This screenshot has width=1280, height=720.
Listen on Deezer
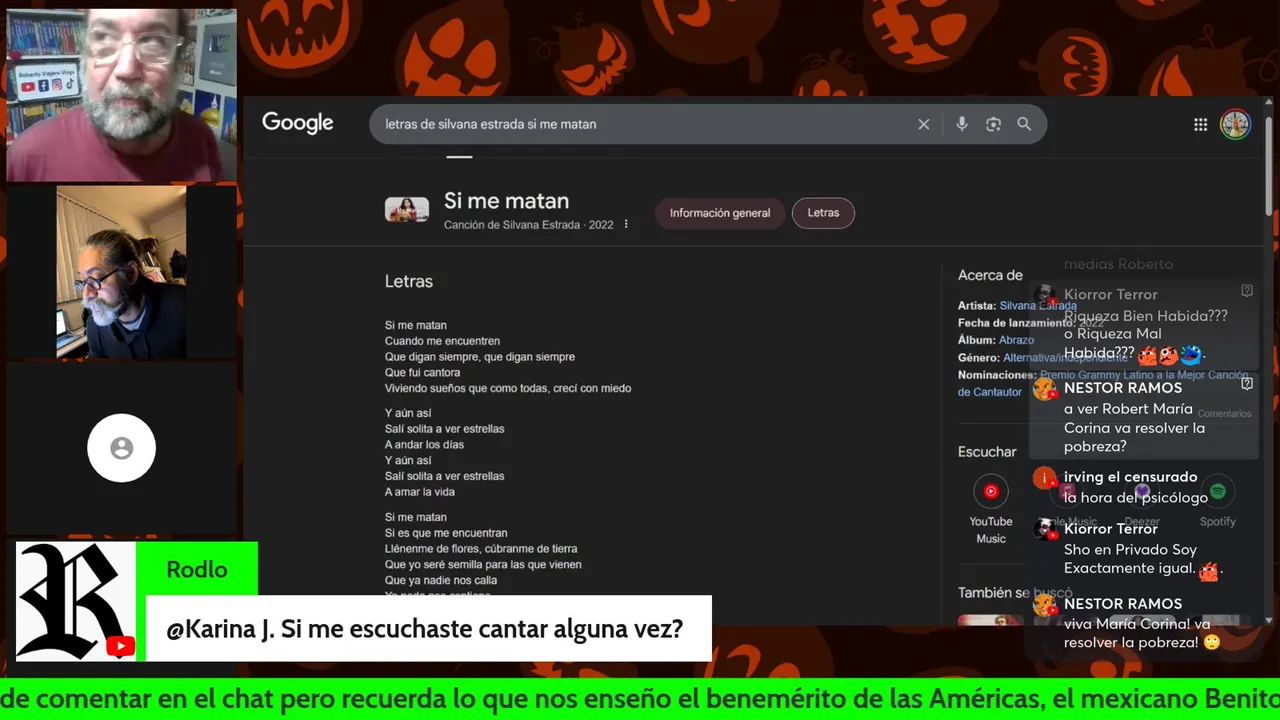tap(1142, 501)
